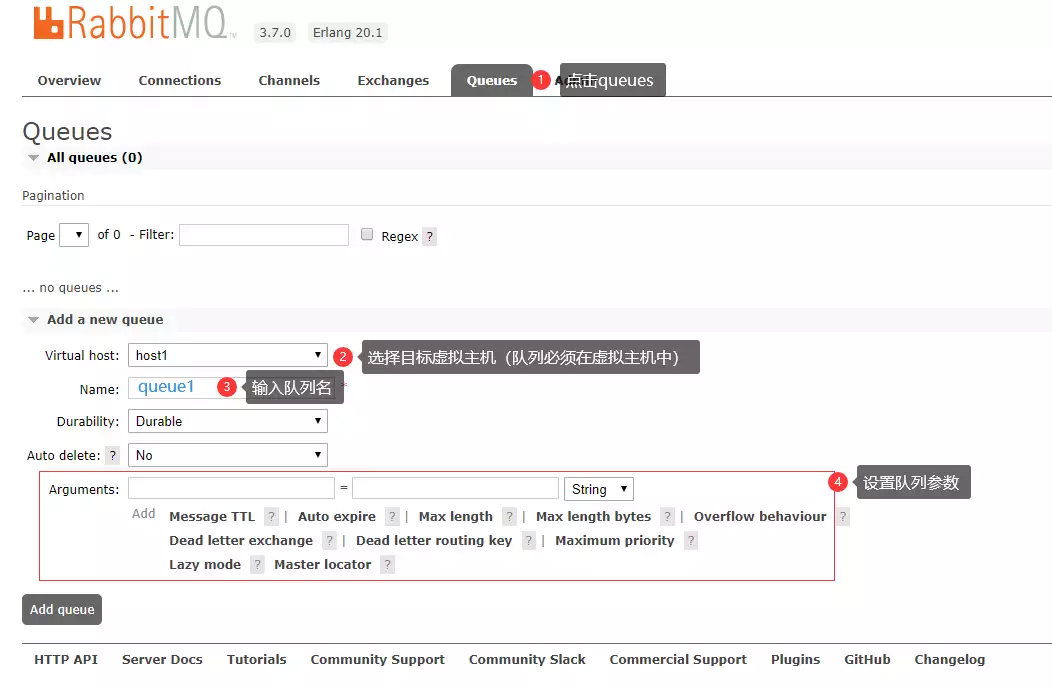Click the Erlang 20.1 version badge
Screen dimensions: 1052x689
[348, 32]
